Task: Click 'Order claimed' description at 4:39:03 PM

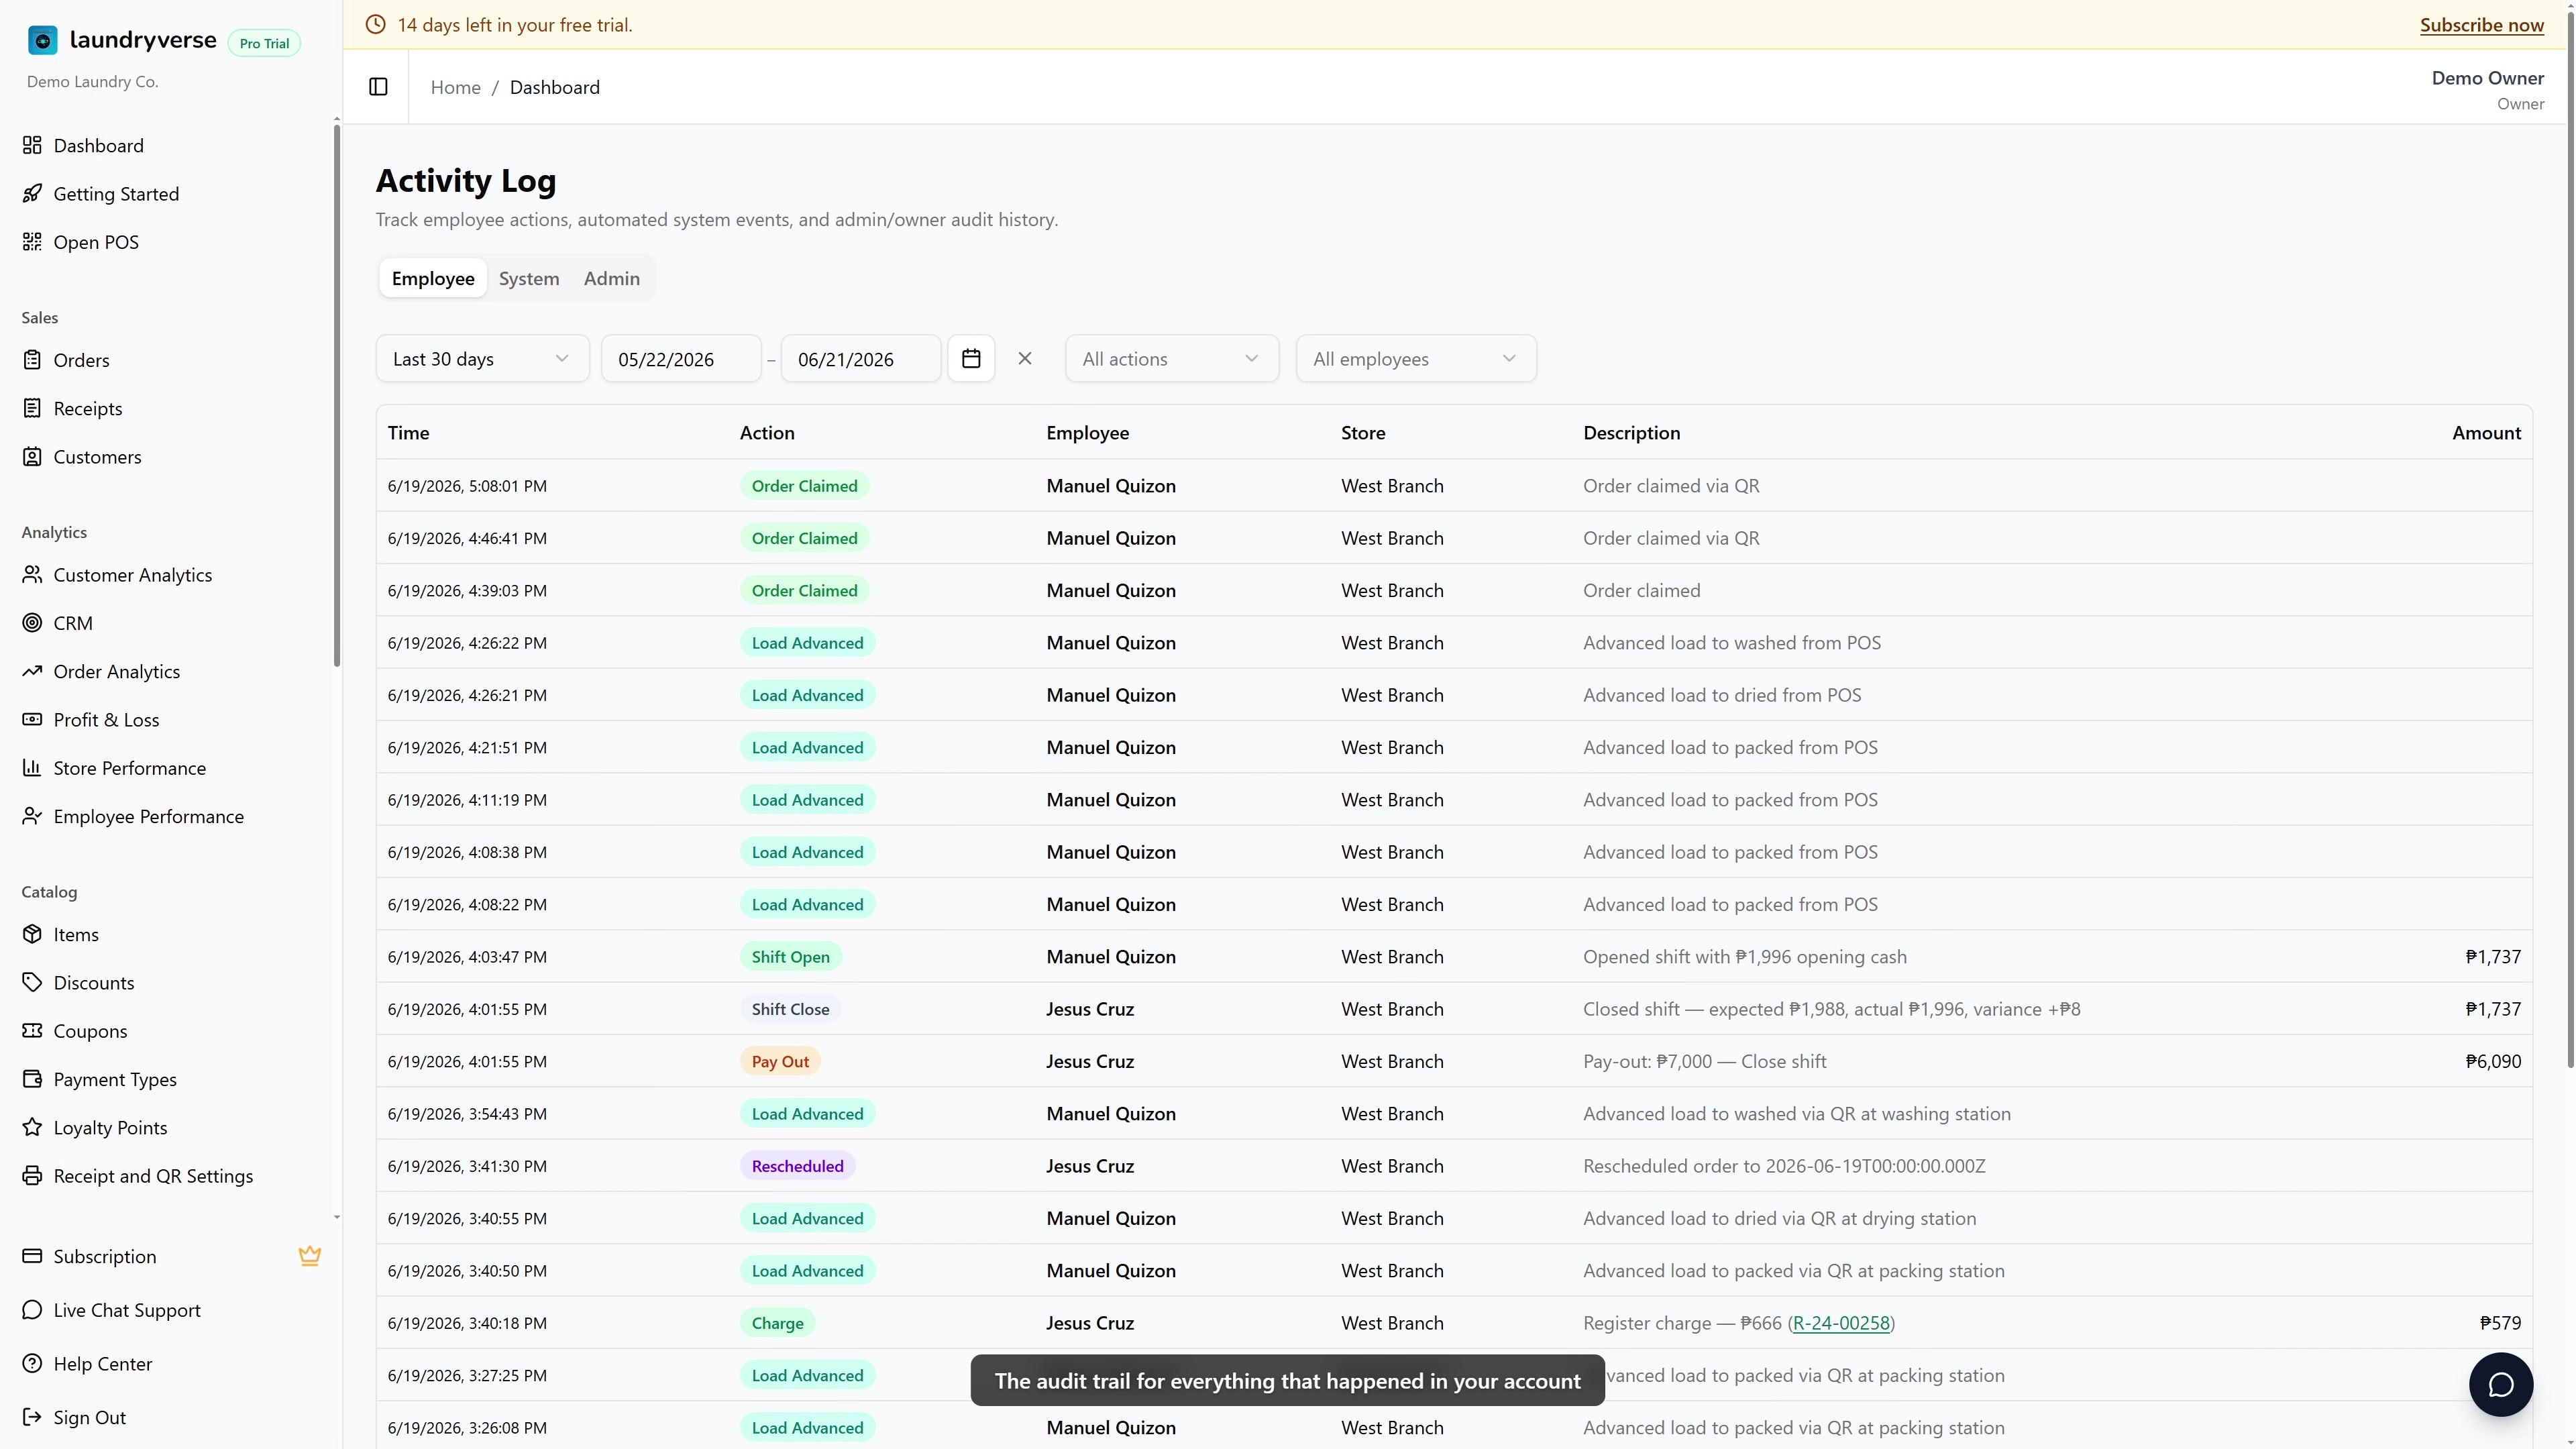Action: [1641, 590]
